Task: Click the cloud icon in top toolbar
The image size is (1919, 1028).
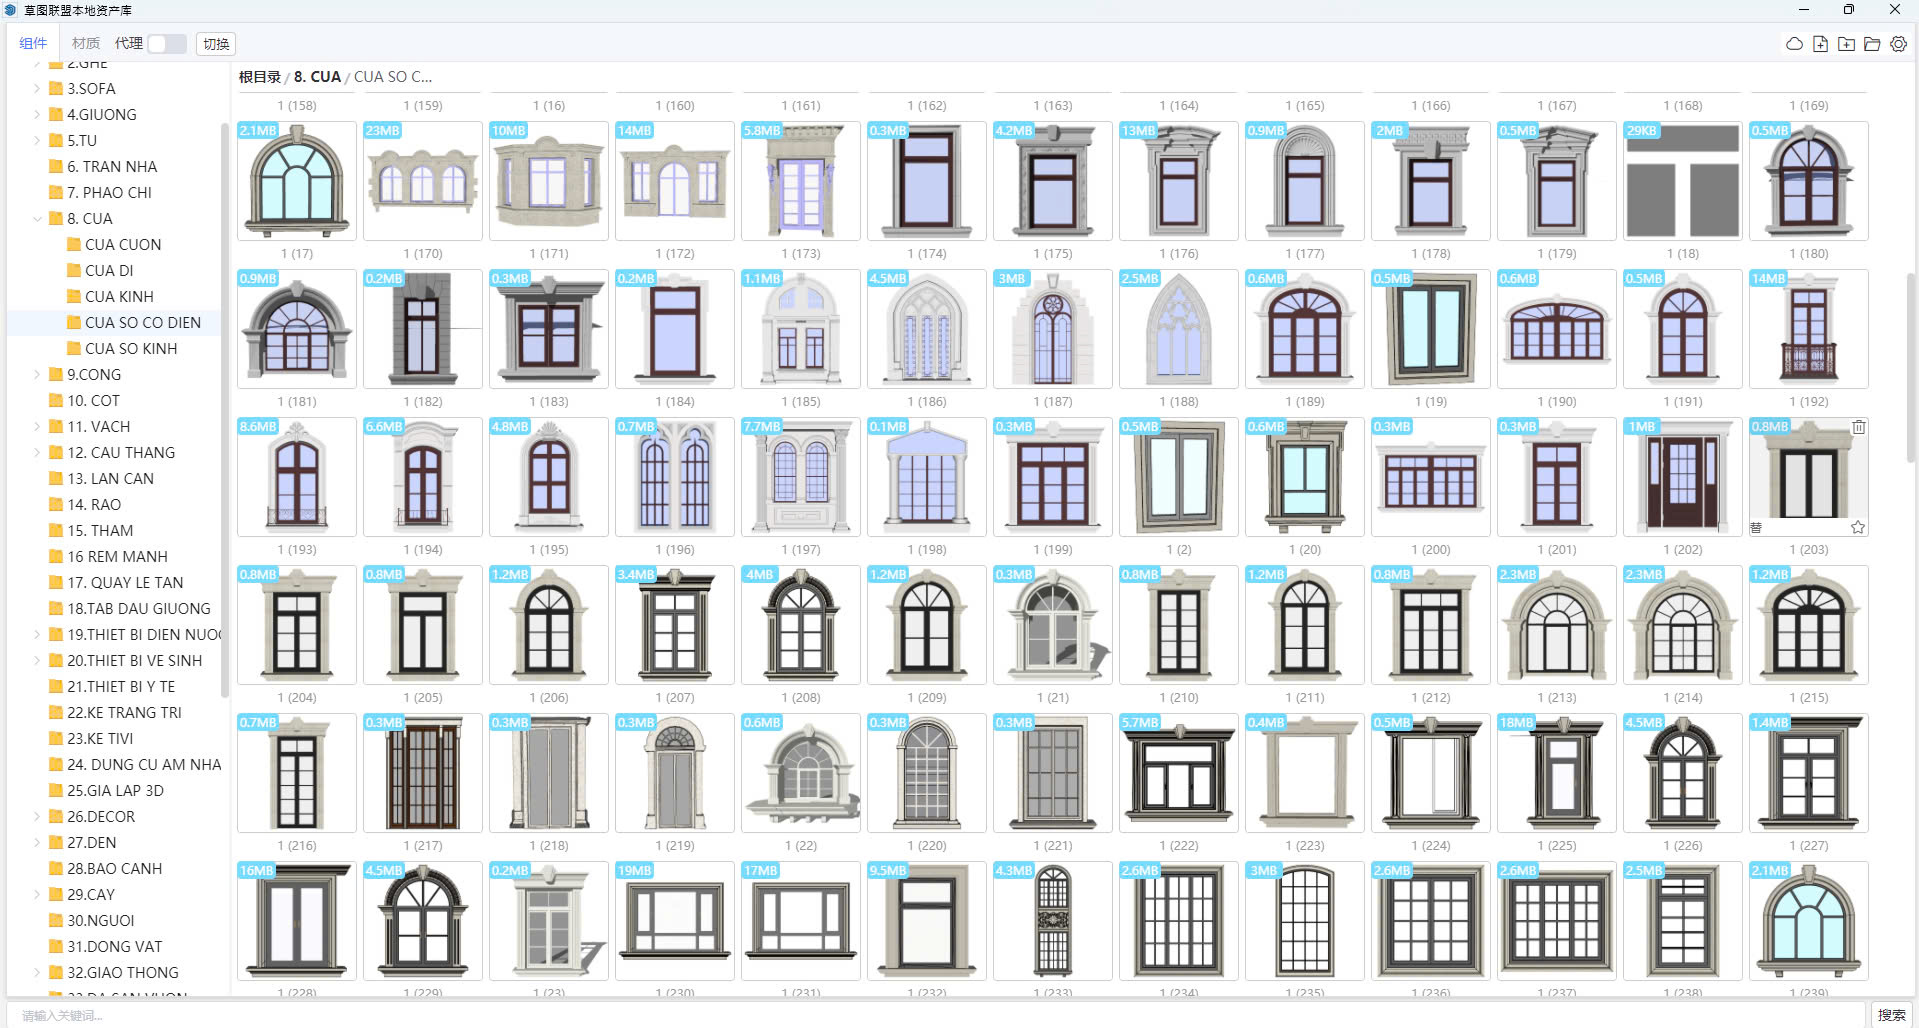Action: [x=1794, y=44]
